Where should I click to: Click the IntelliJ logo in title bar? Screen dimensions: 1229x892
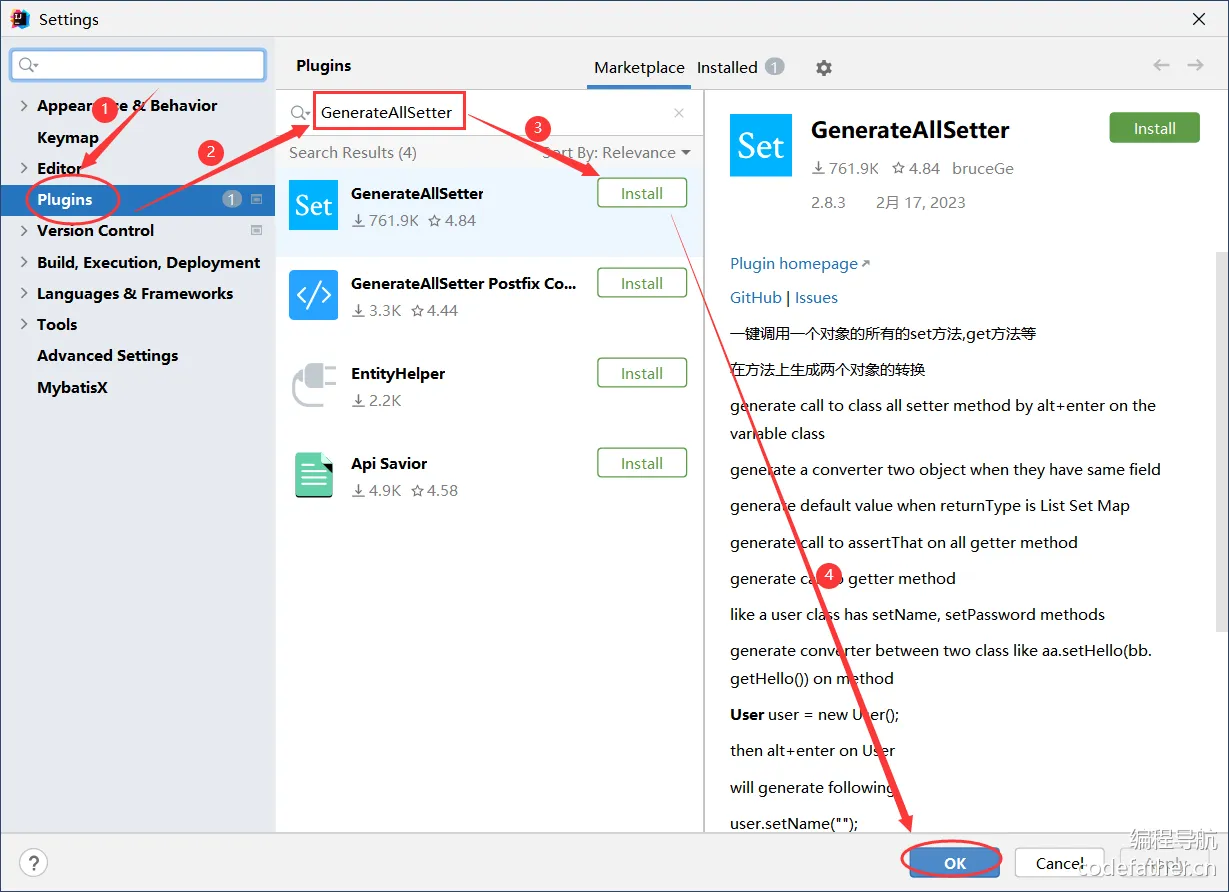coord(19,19)
